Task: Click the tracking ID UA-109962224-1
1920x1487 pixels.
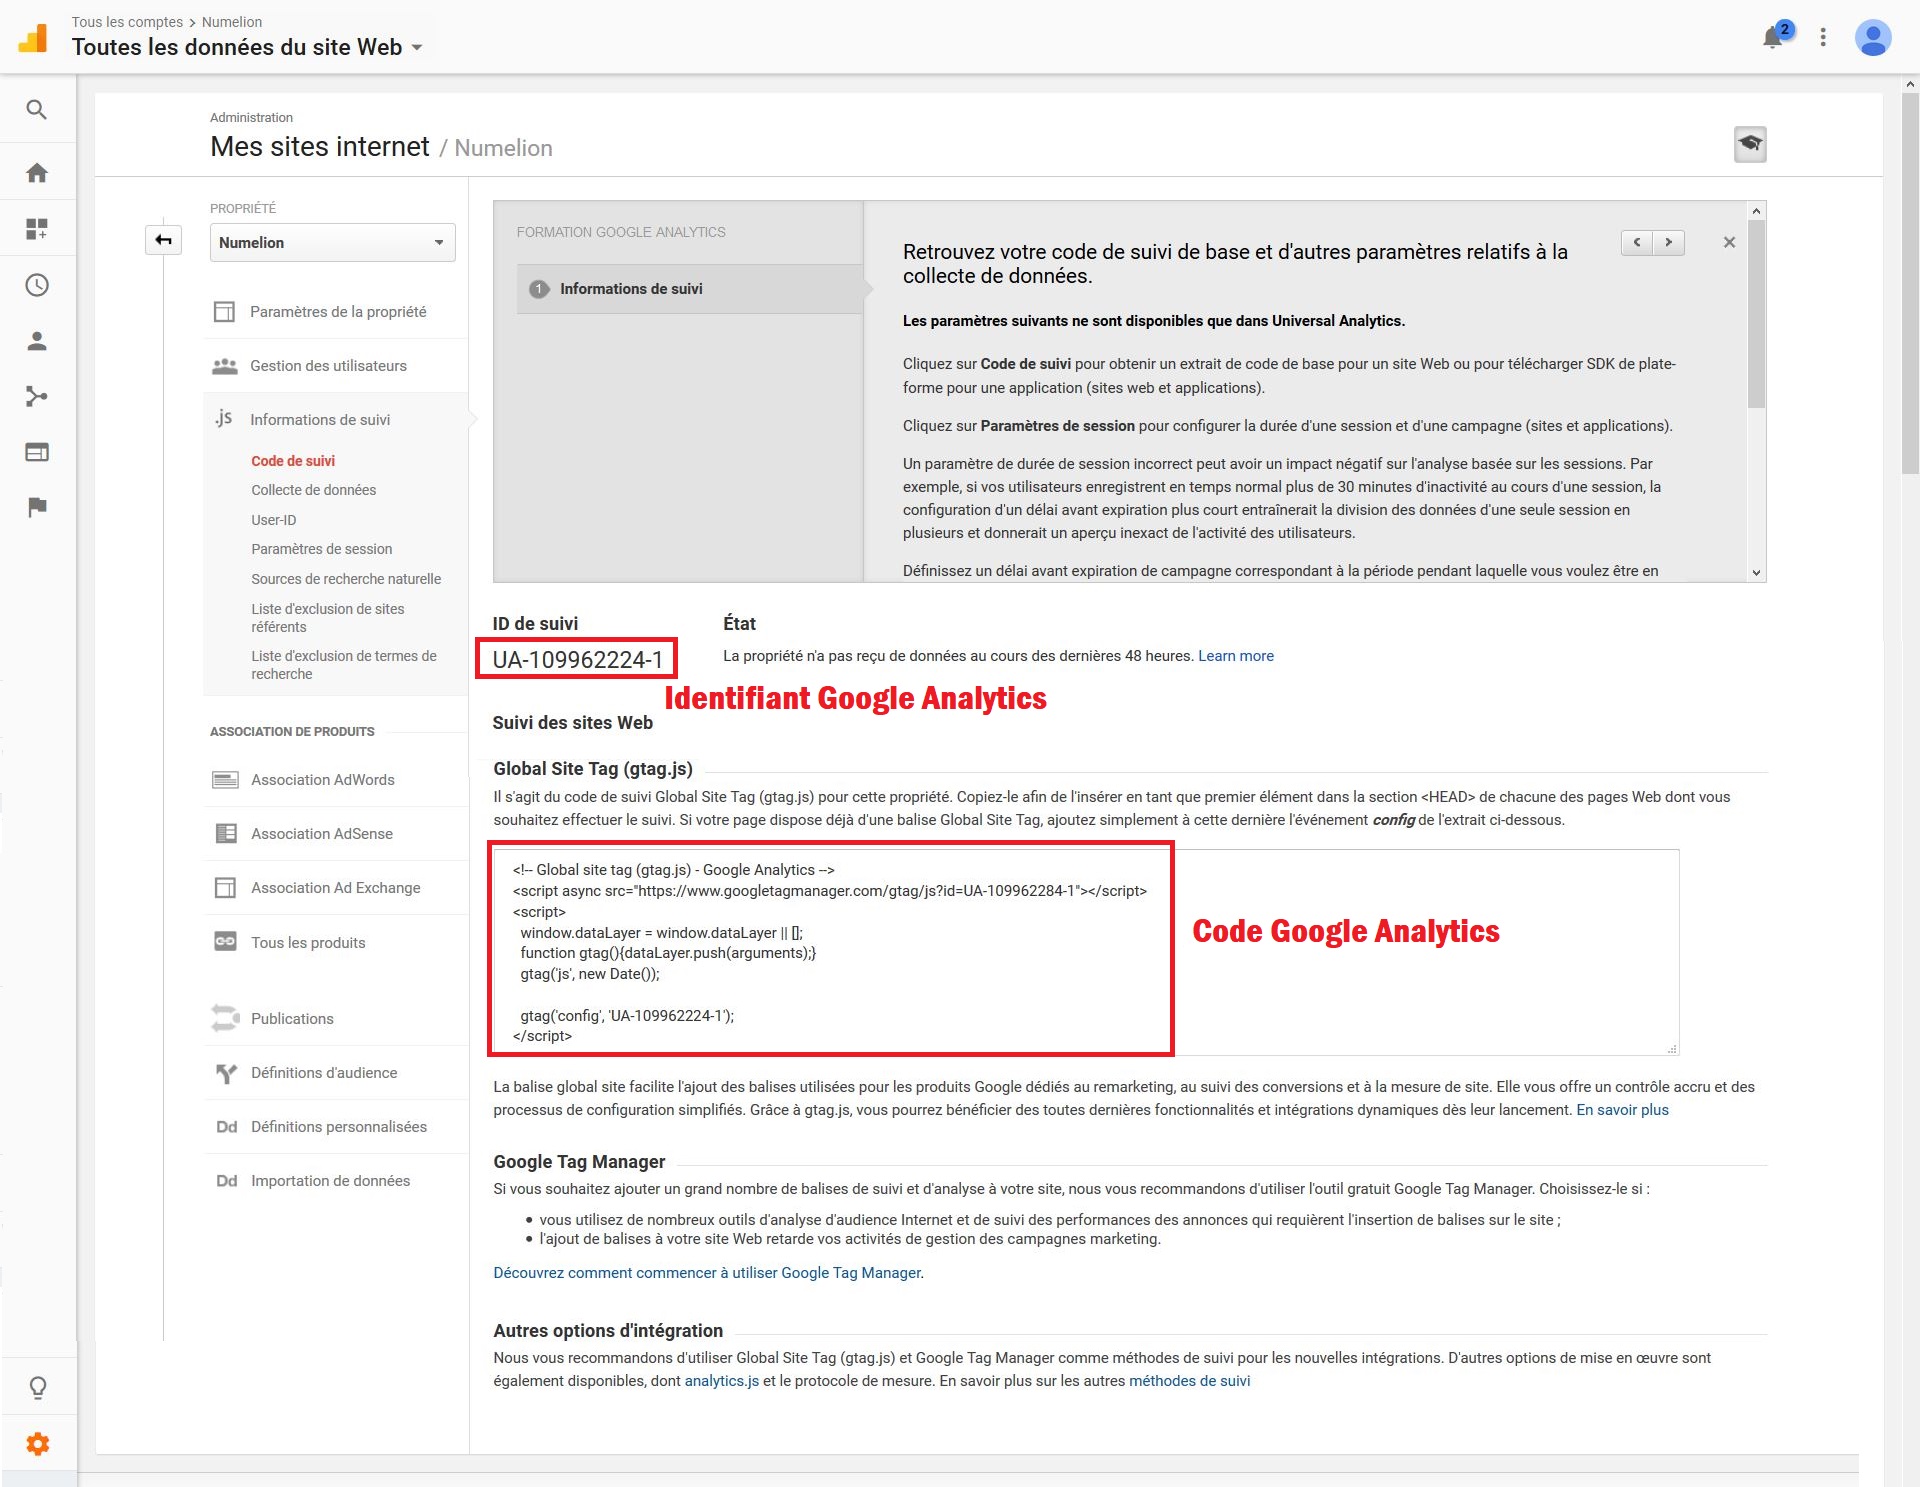Action: click(x=577, y=660)
